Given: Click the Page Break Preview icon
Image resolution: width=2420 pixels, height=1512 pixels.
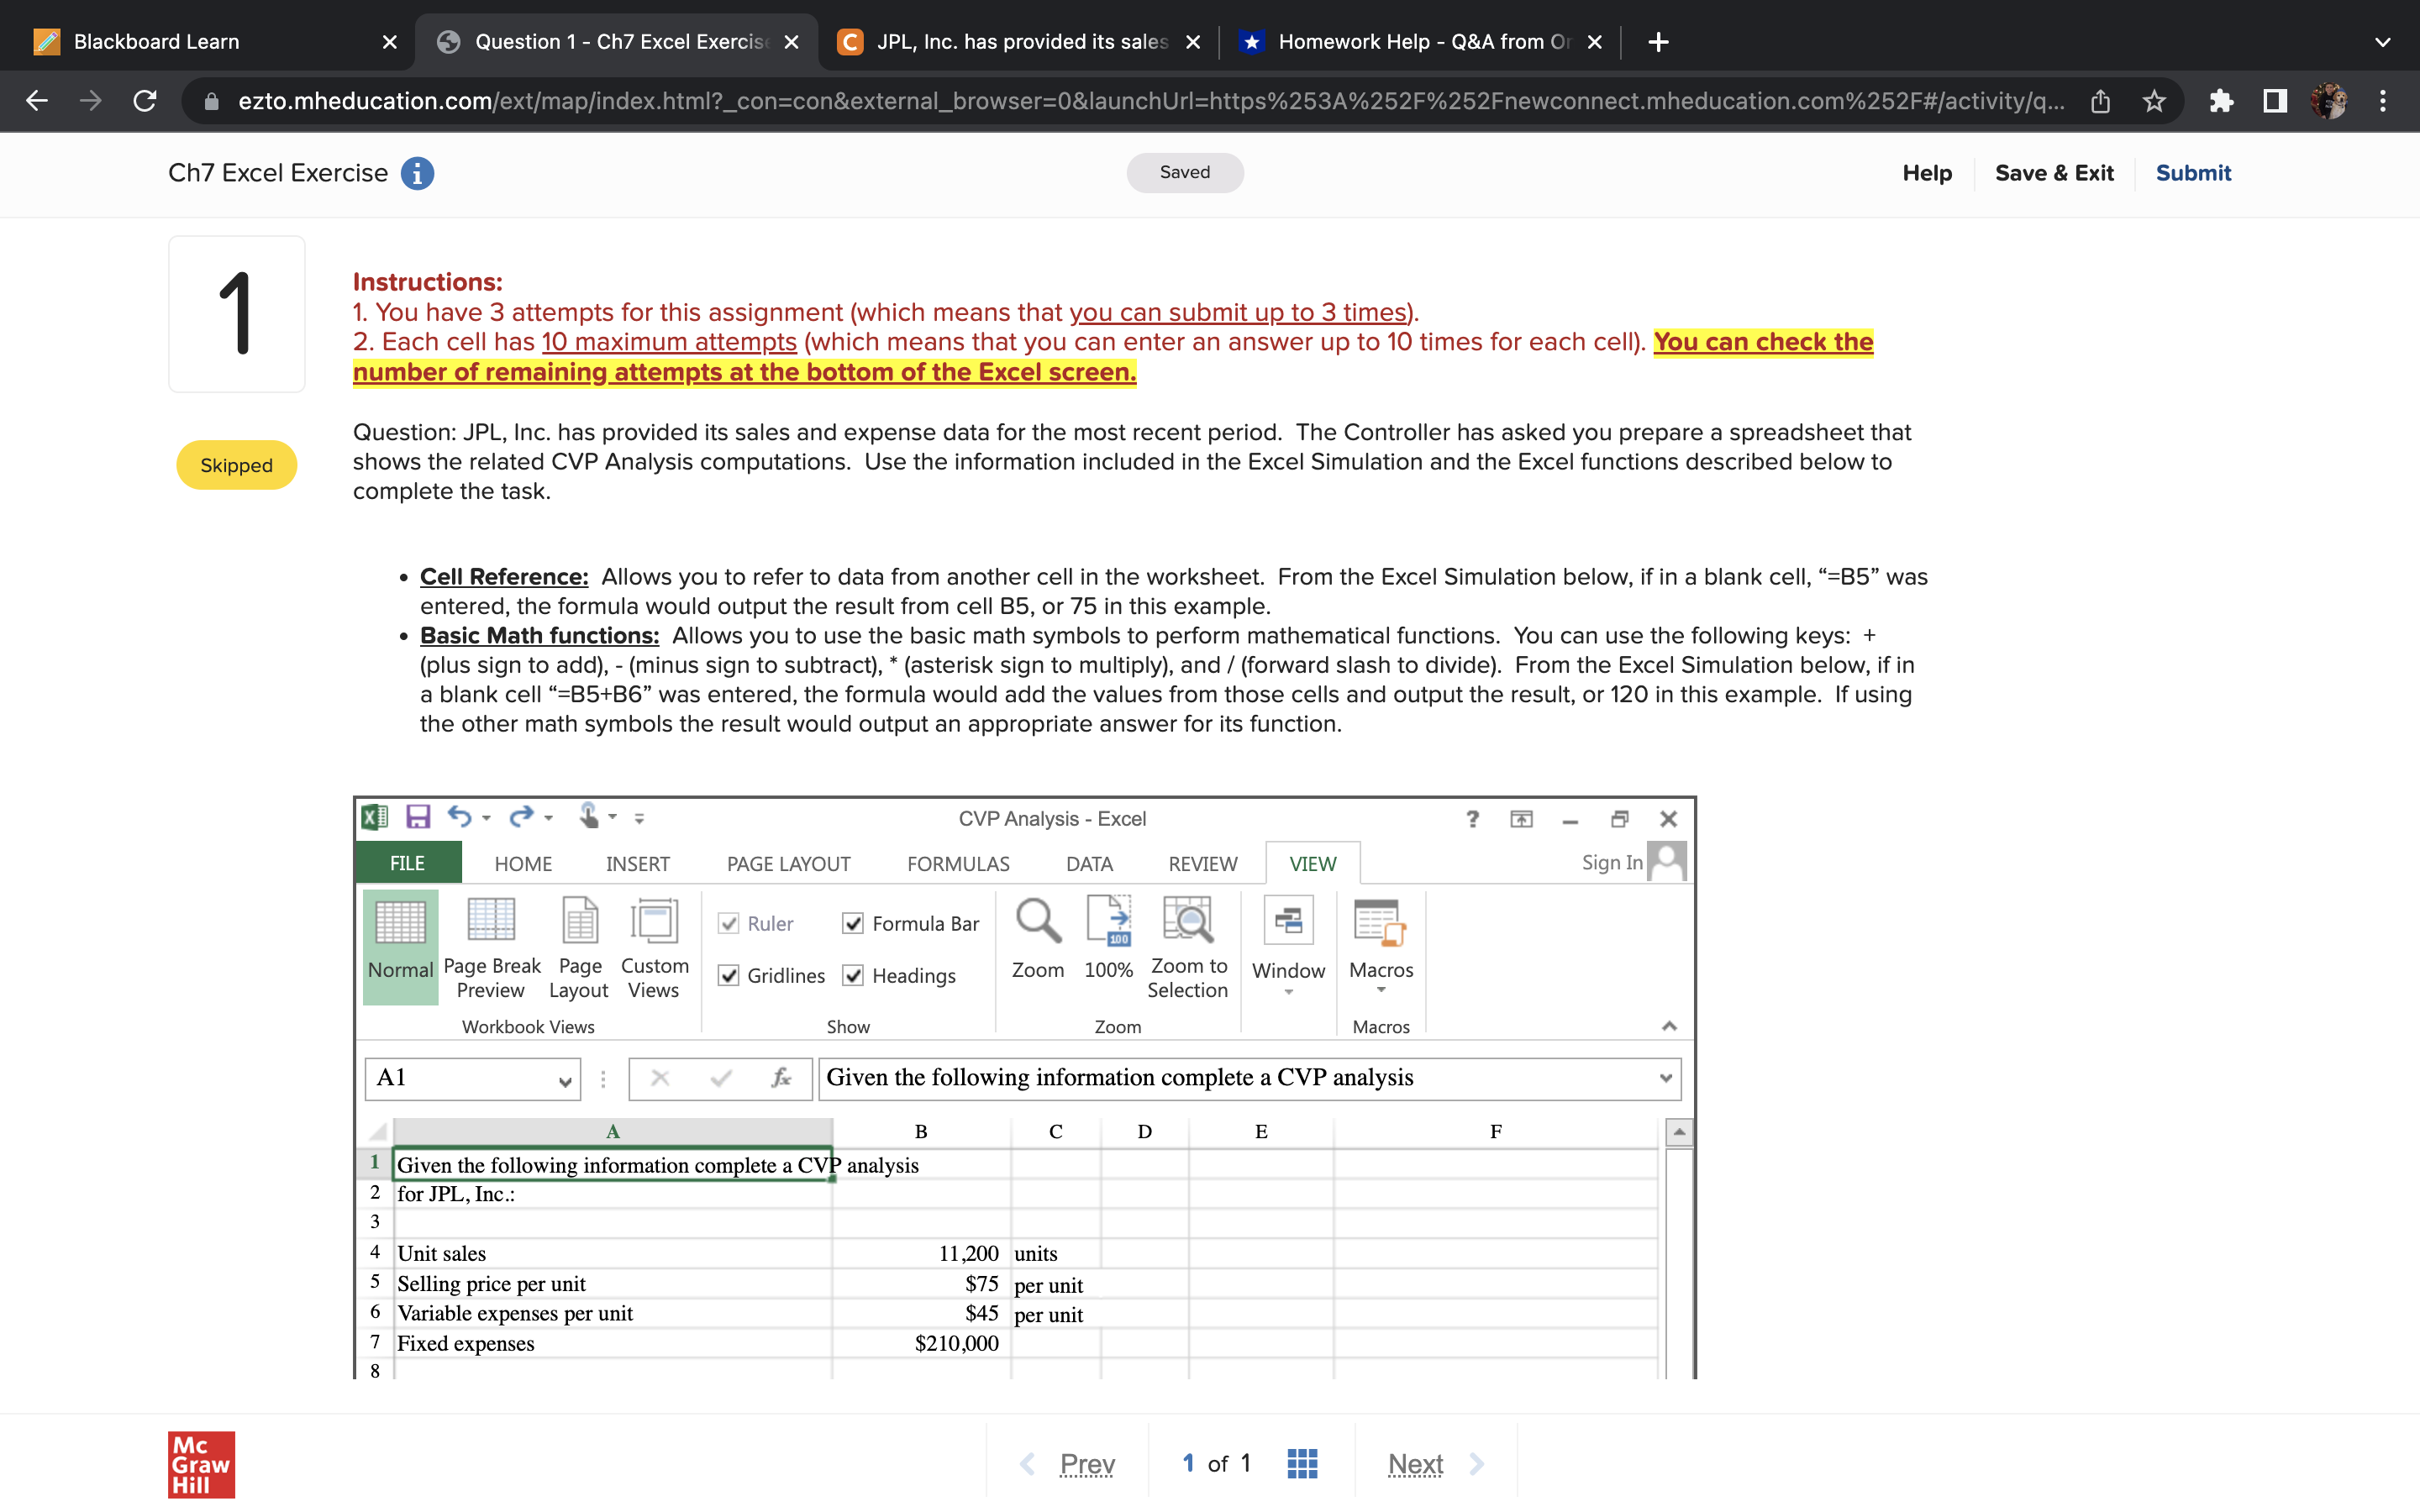Looking at the screenshot, I should point(491,920).
